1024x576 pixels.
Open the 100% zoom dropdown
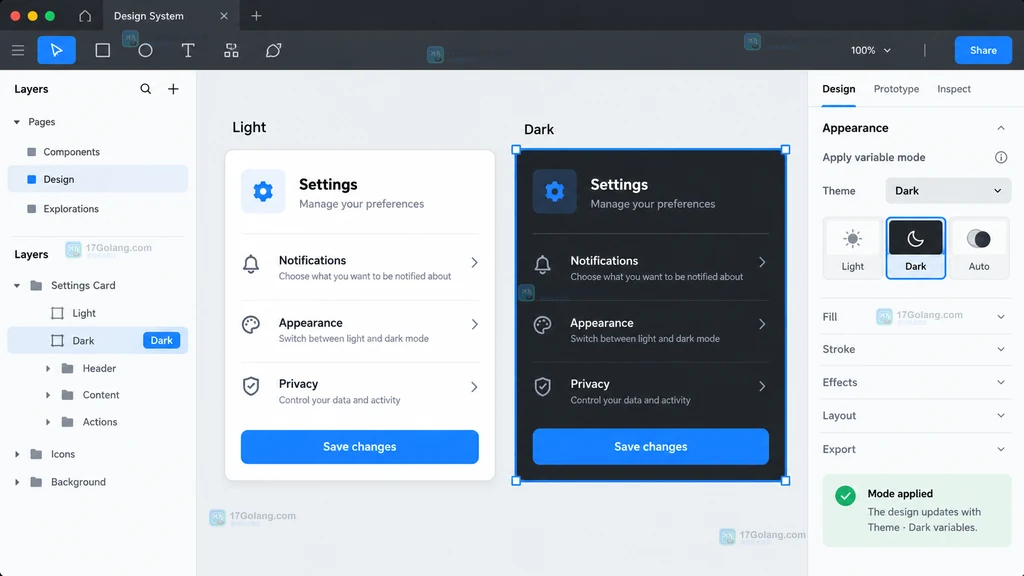point(871,50)
